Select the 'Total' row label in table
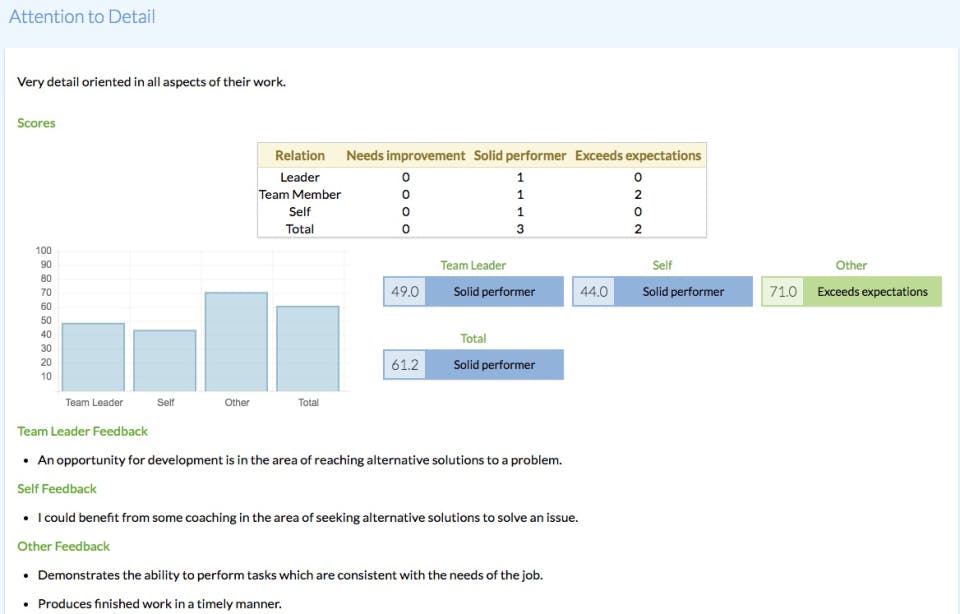 [300, 229]
